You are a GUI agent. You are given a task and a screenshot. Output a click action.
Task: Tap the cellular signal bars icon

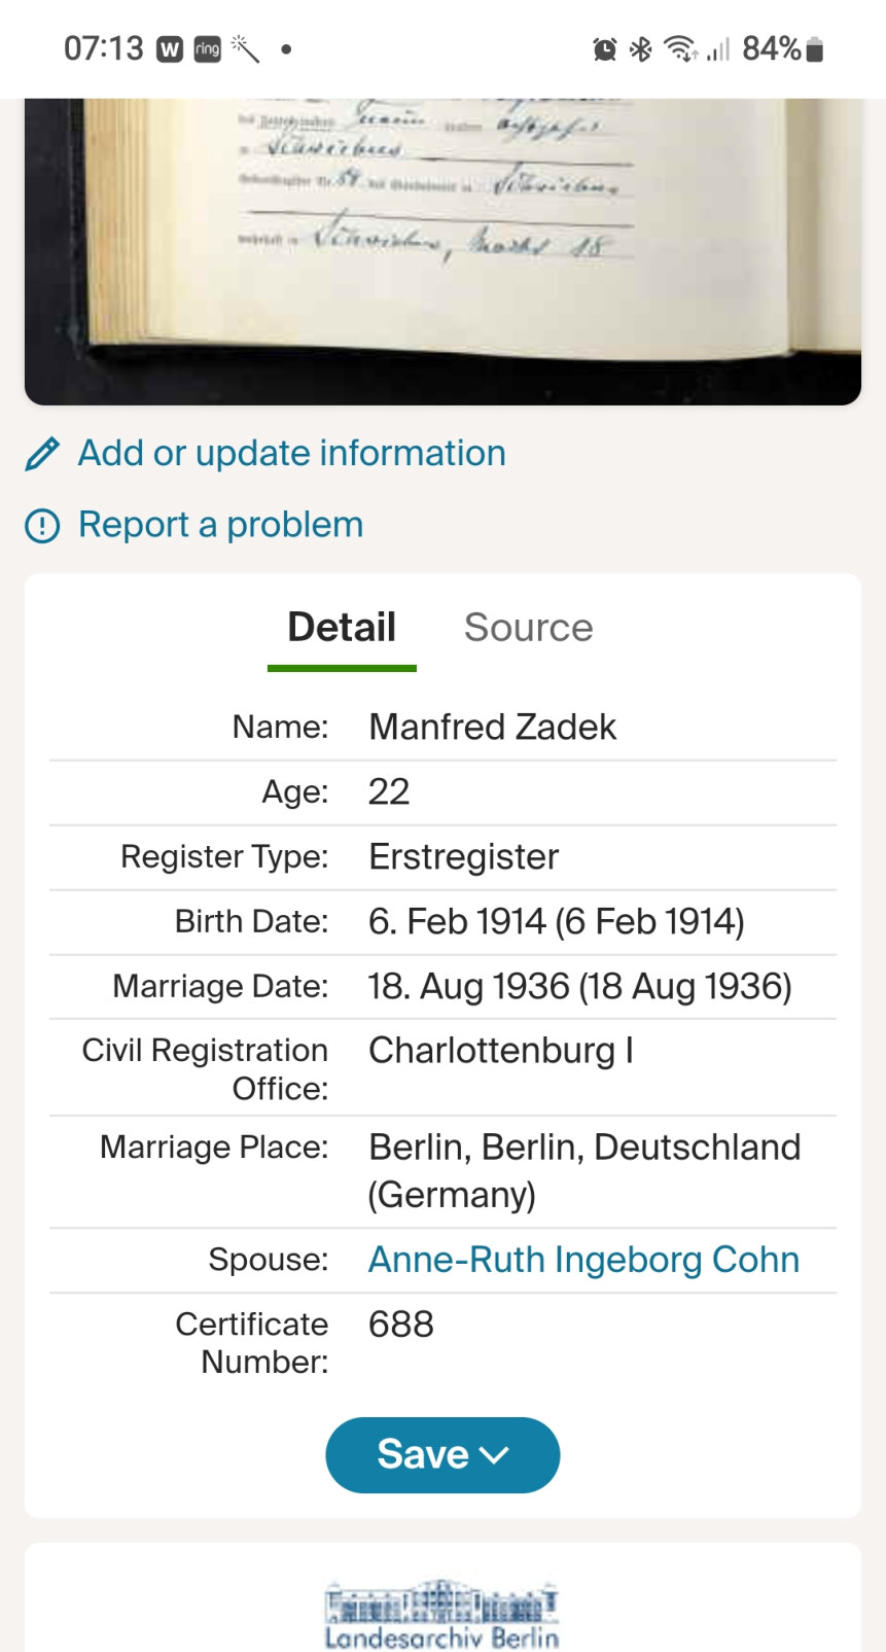(719, 49)
